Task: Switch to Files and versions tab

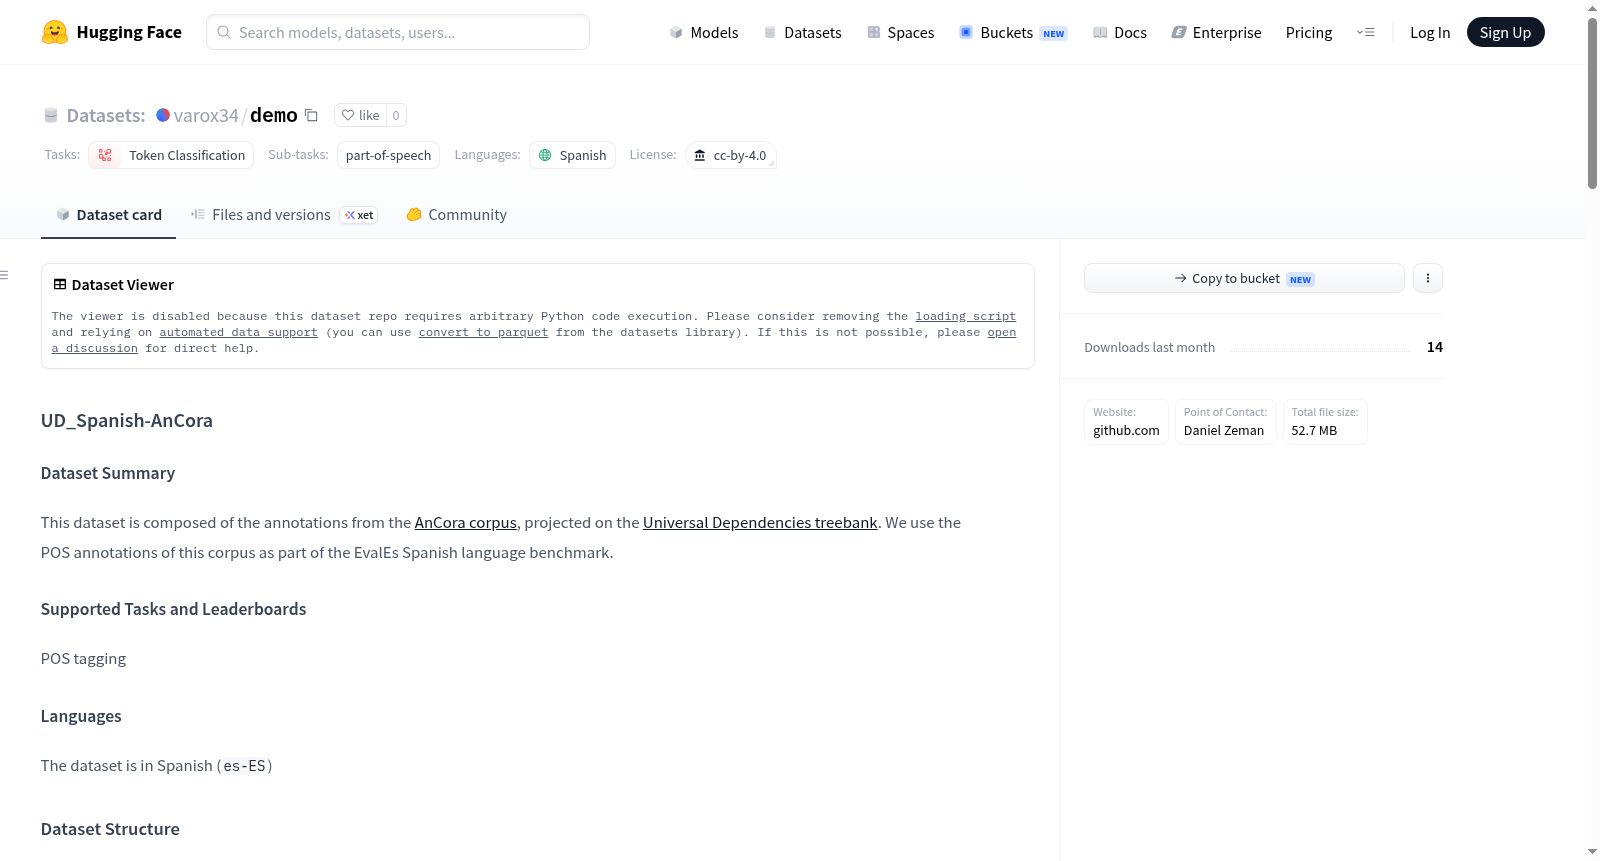Action: (284, 215)
